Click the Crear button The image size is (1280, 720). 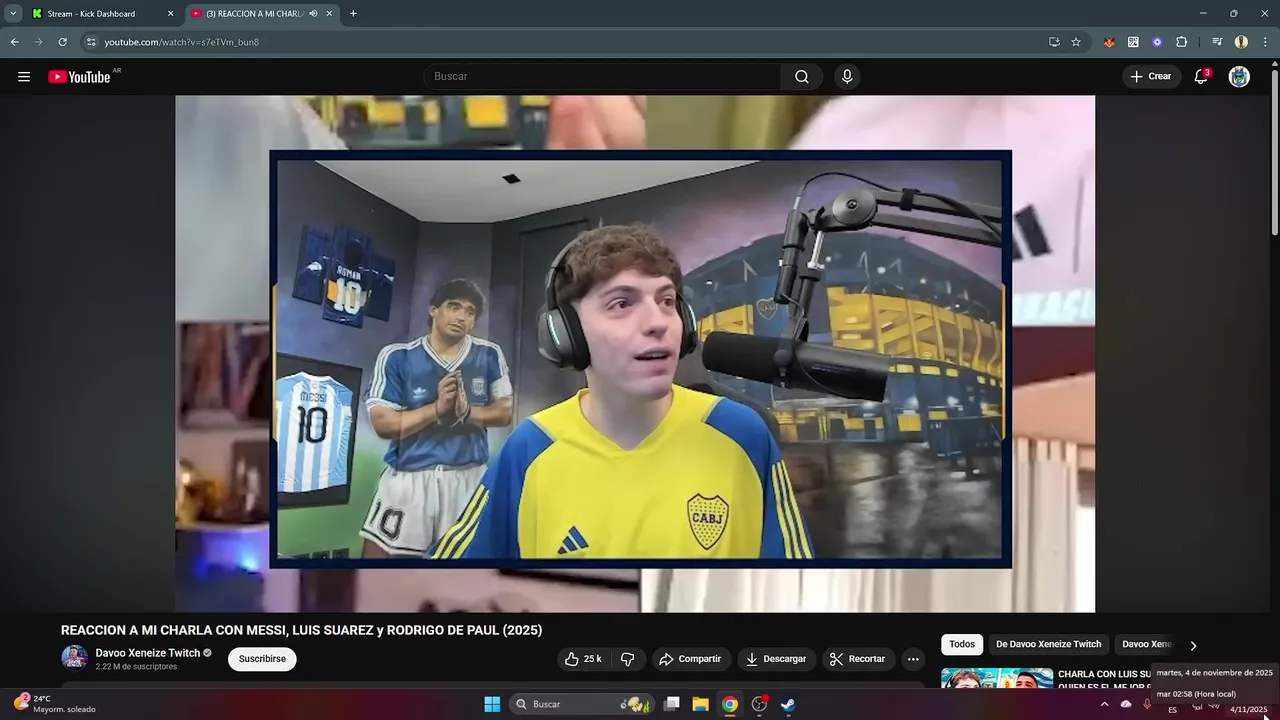pyautogui.click(x=1151, y=77)
